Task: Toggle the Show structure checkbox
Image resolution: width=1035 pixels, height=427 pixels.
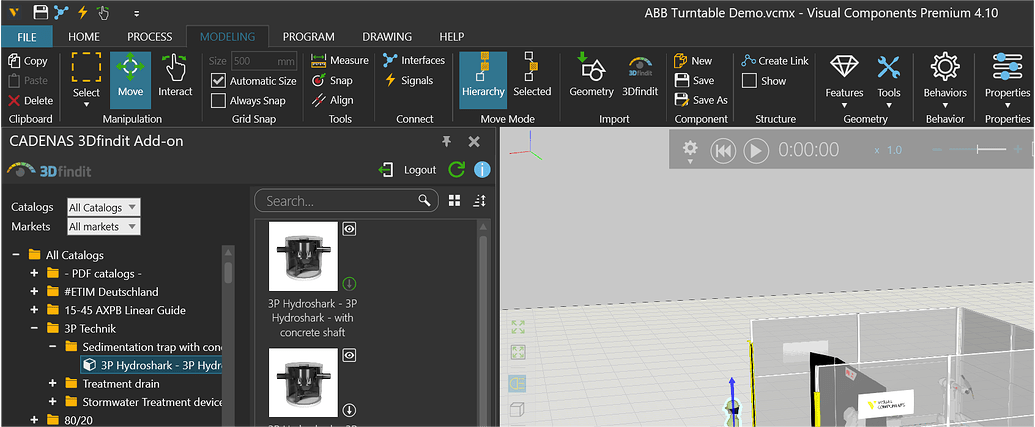Action: 749,81
